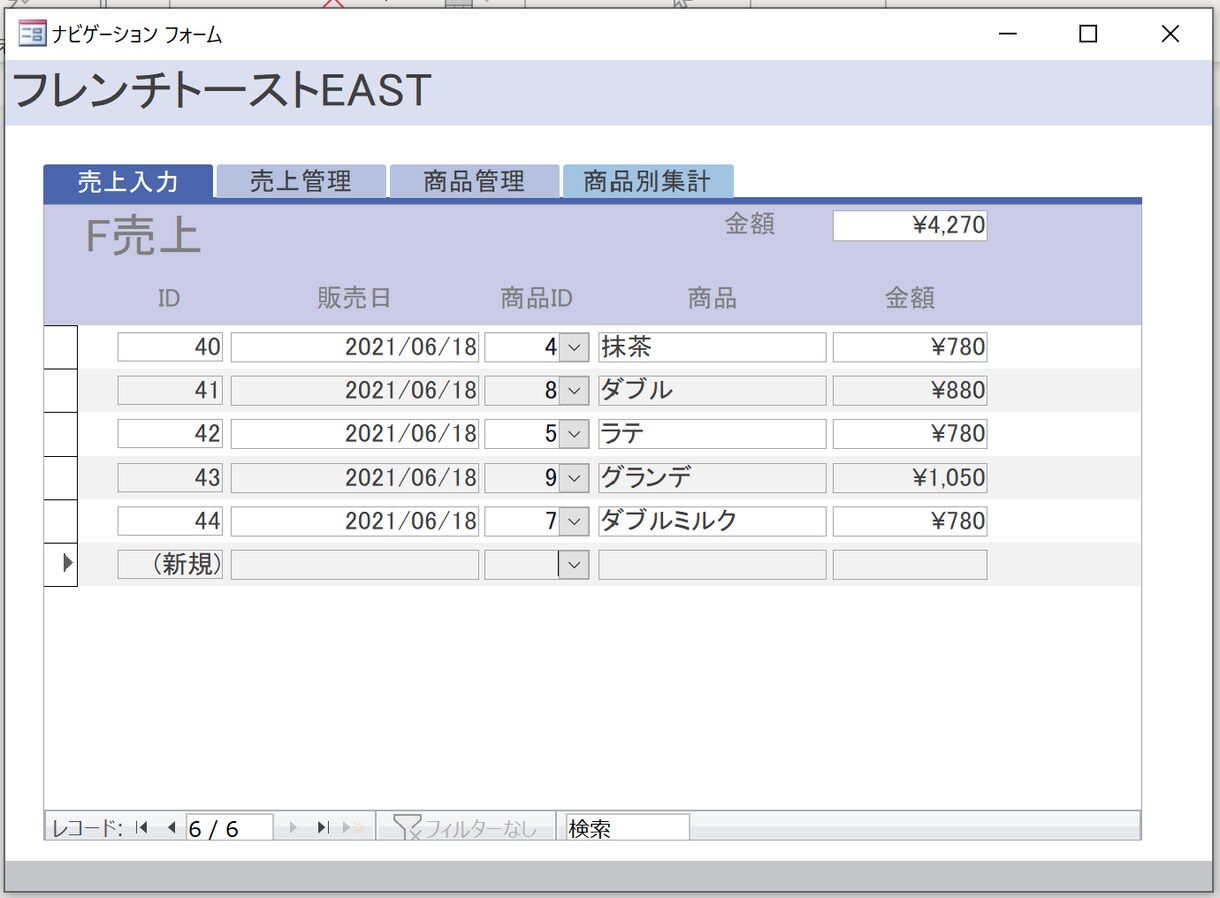
Task: Click 商品 field 抹茶
Action: pyautogui.click(x=712, y=347)
